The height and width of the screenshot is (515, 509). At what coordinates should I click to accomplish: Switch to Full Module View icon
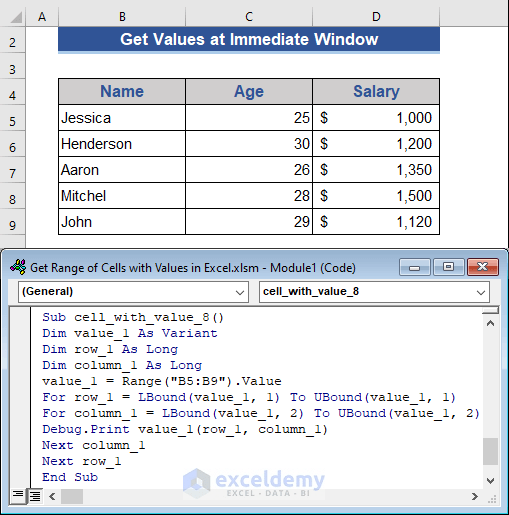(35, 496)
